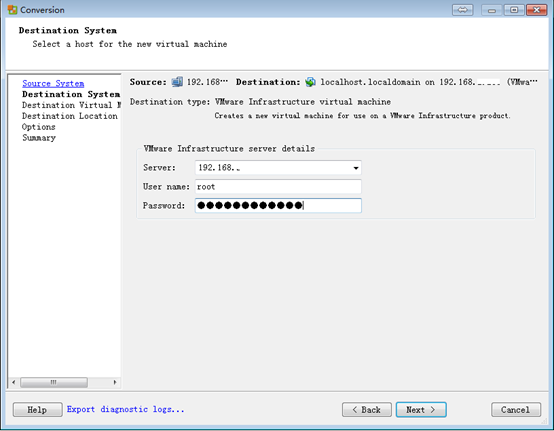Click the double-arrow title bar button
554x431 pixels.
(462, 10)
